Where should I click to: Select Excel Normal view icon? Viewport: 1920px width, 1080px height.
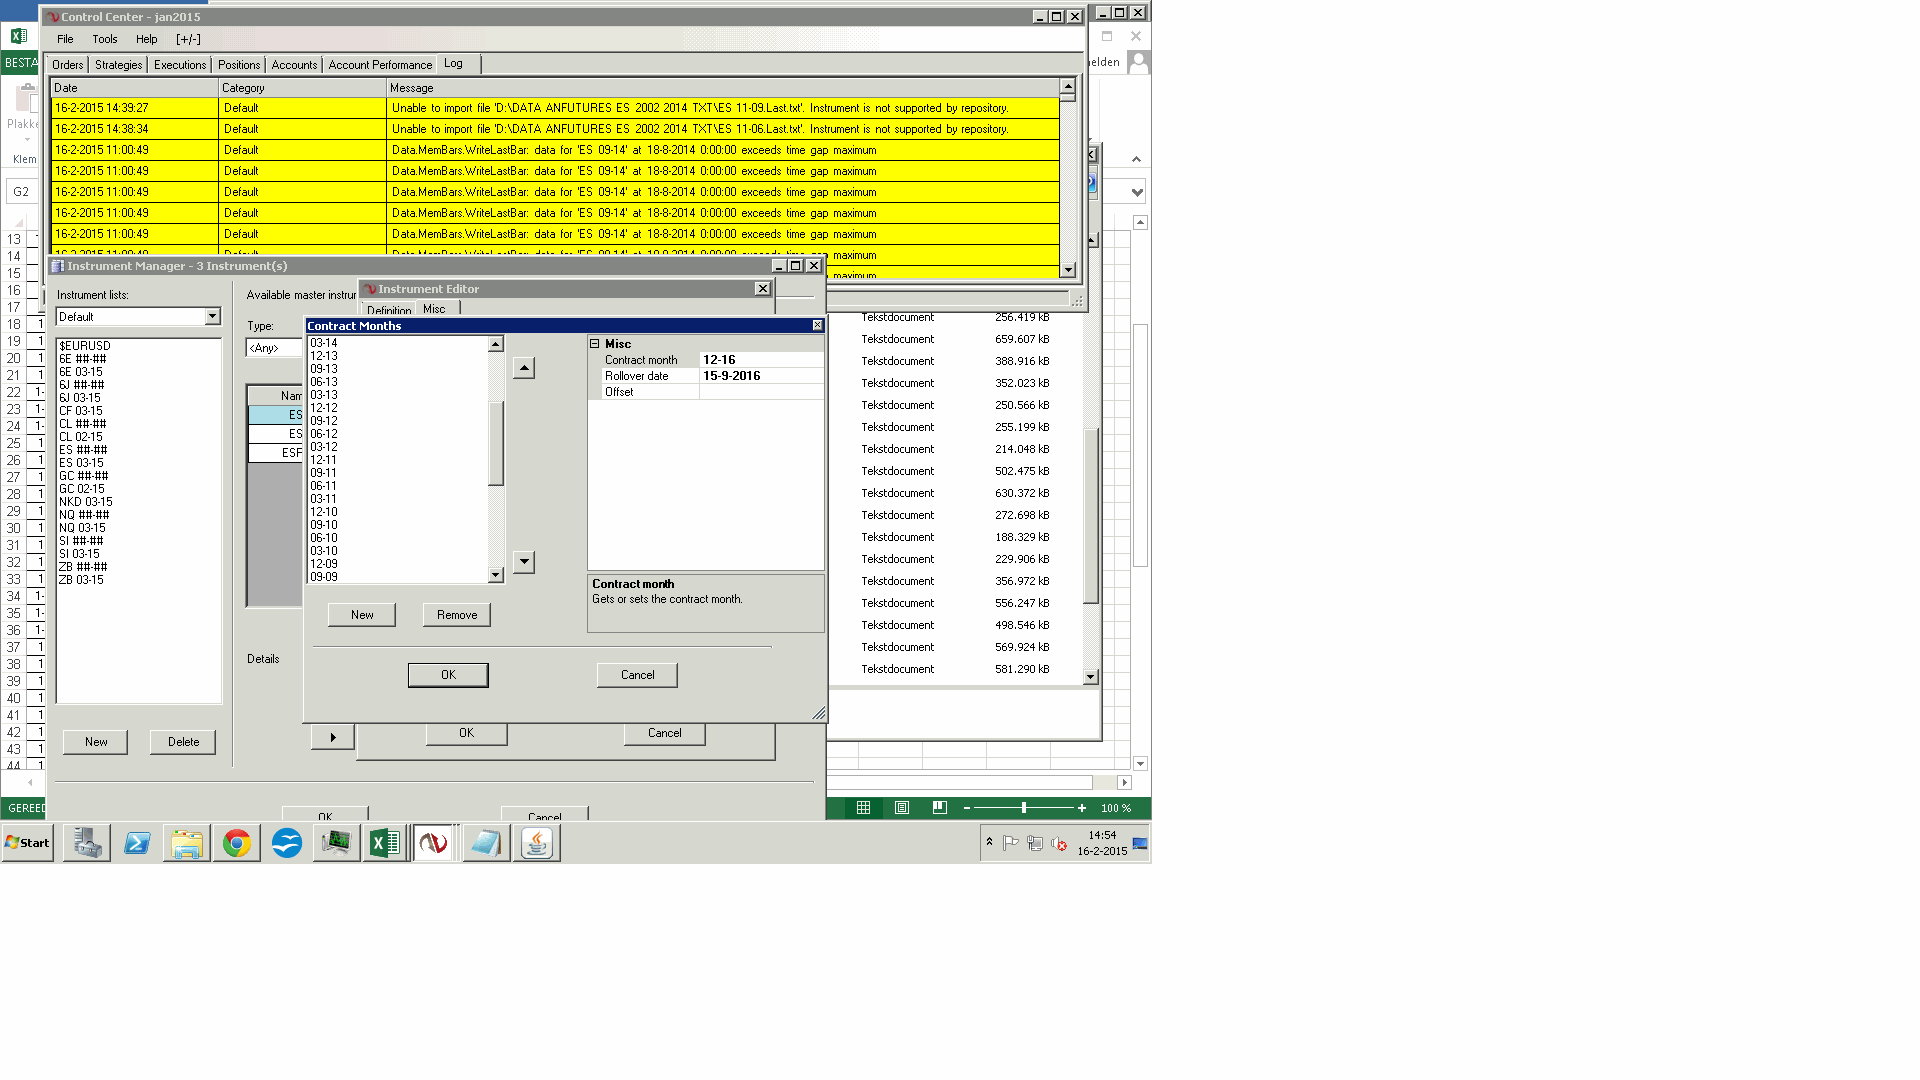[x=863, y=808]
